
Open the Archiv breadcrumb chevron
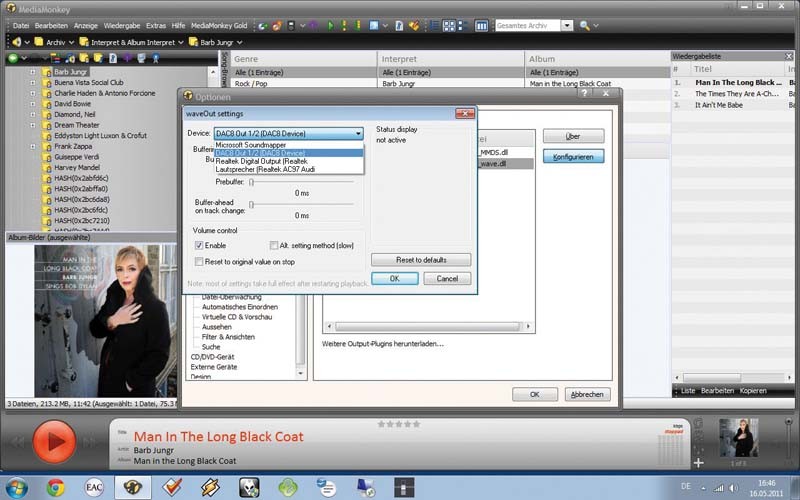[71, 42]
